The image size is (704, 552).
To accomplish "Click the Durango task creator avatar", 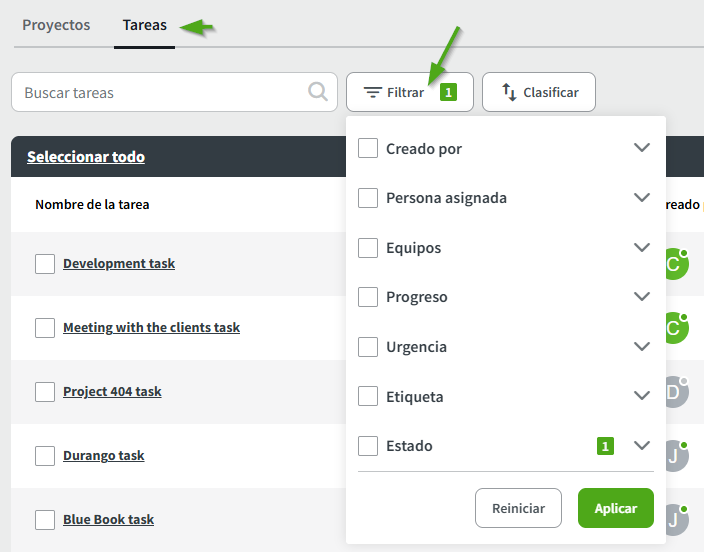I will (x=675, y=456).
